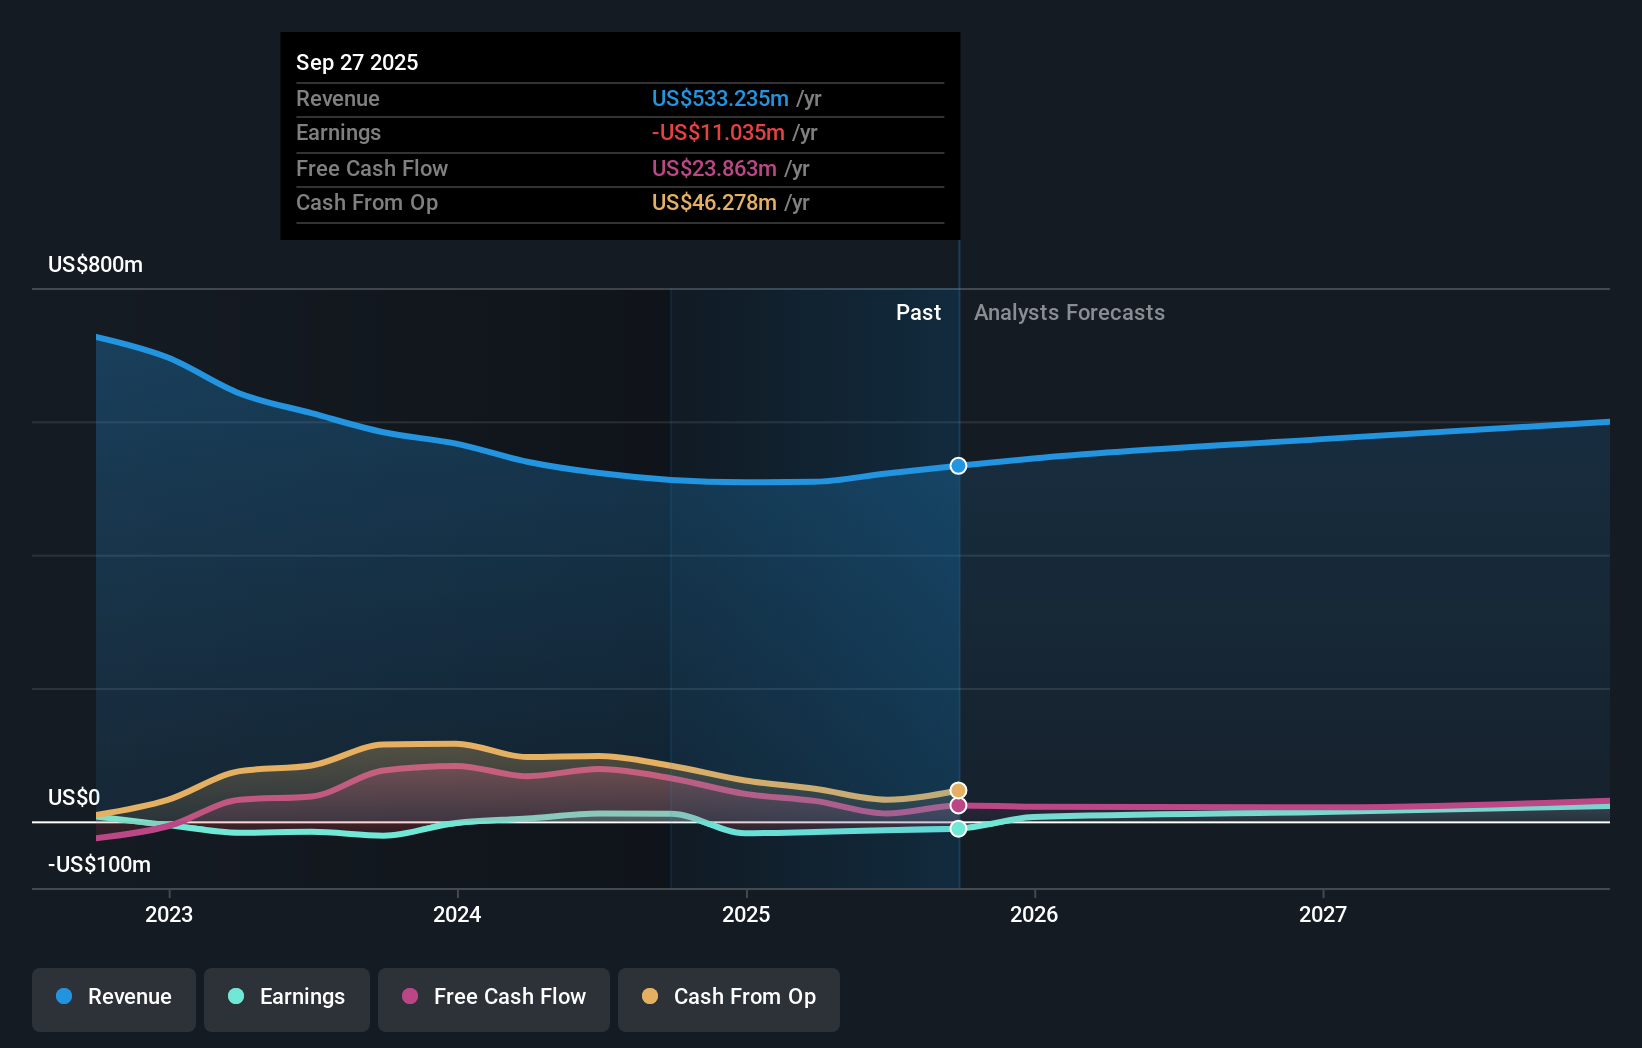Screen dimensions: 1642x1048
Task: Click the Sep 27 2025 tooltip header
Action: coord(357,62)
